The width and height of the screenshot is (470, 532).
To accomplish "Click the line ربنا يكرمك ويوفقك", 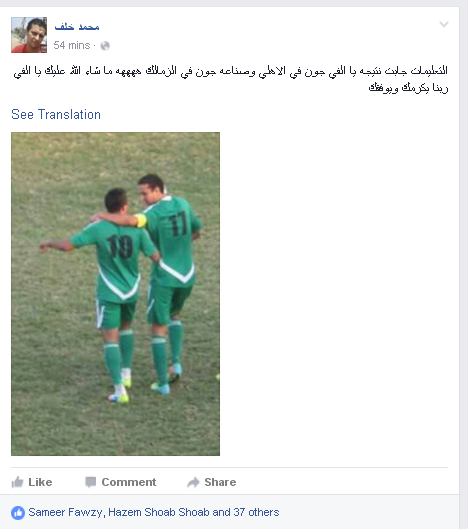I will click(409, 88).
